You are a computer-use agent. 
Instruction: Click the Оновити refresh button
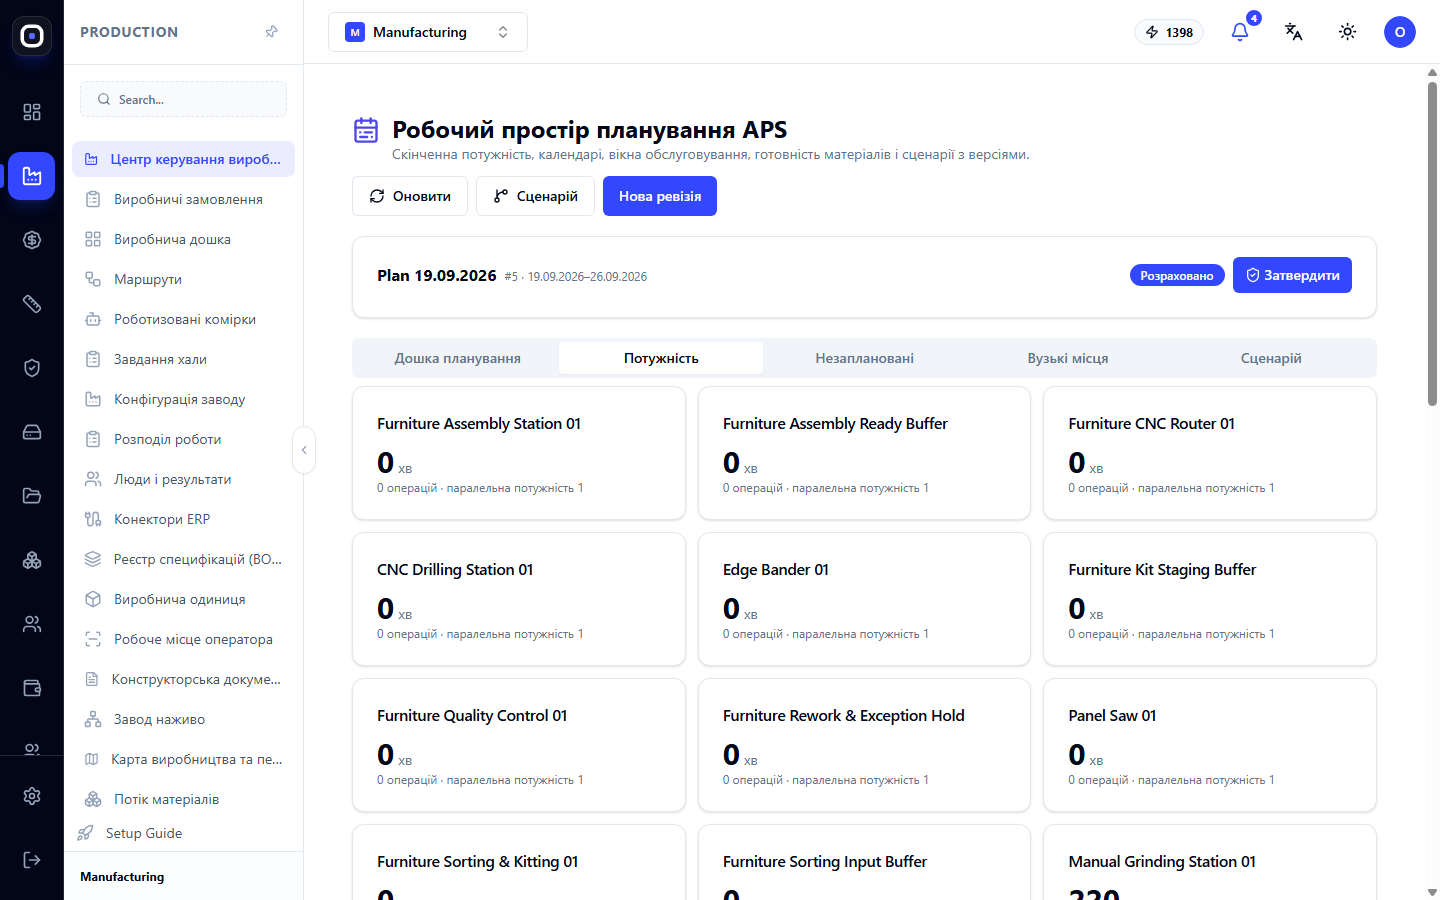tap(410, 196)
